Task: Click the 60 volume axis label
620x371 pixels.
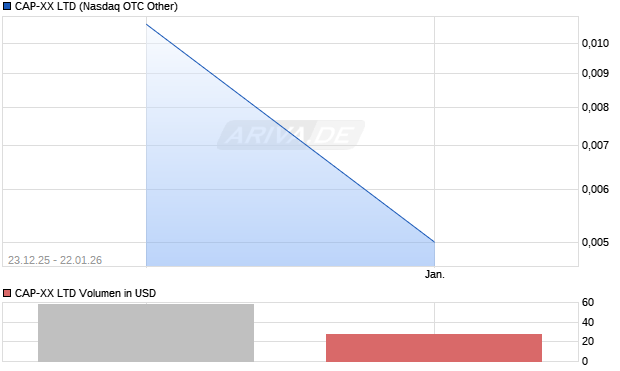Action: tap(588, 303)
